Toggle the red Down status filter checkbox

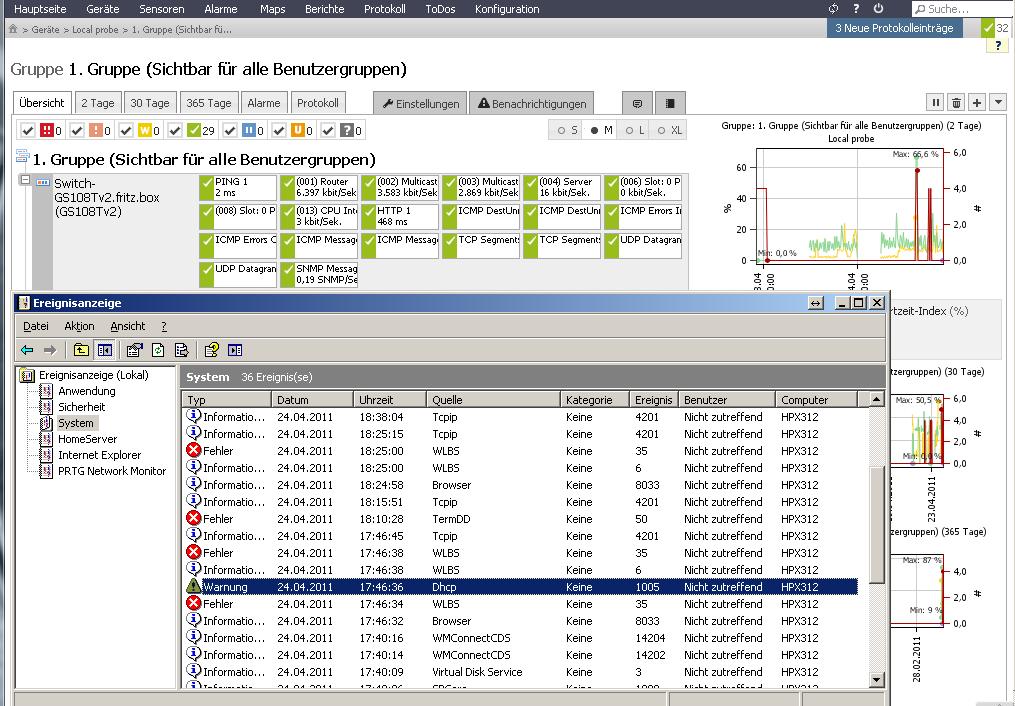(27, 131)
